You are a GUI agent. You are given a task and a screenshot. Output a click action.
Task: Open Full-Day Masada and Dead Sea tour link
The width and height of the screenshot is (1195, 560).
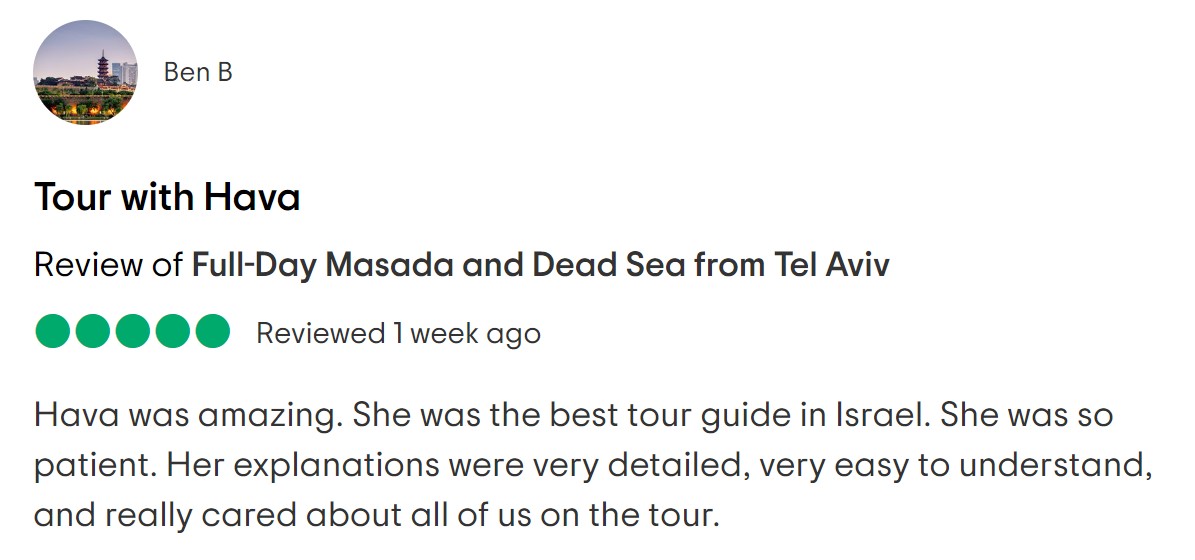tap(540, 265)
